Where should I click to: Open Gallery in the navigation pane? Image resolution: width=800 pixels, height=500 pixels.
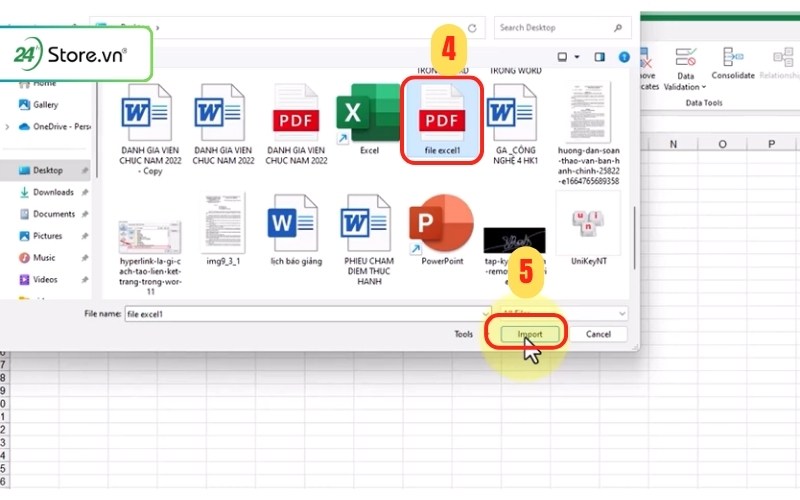coord(39,105)
